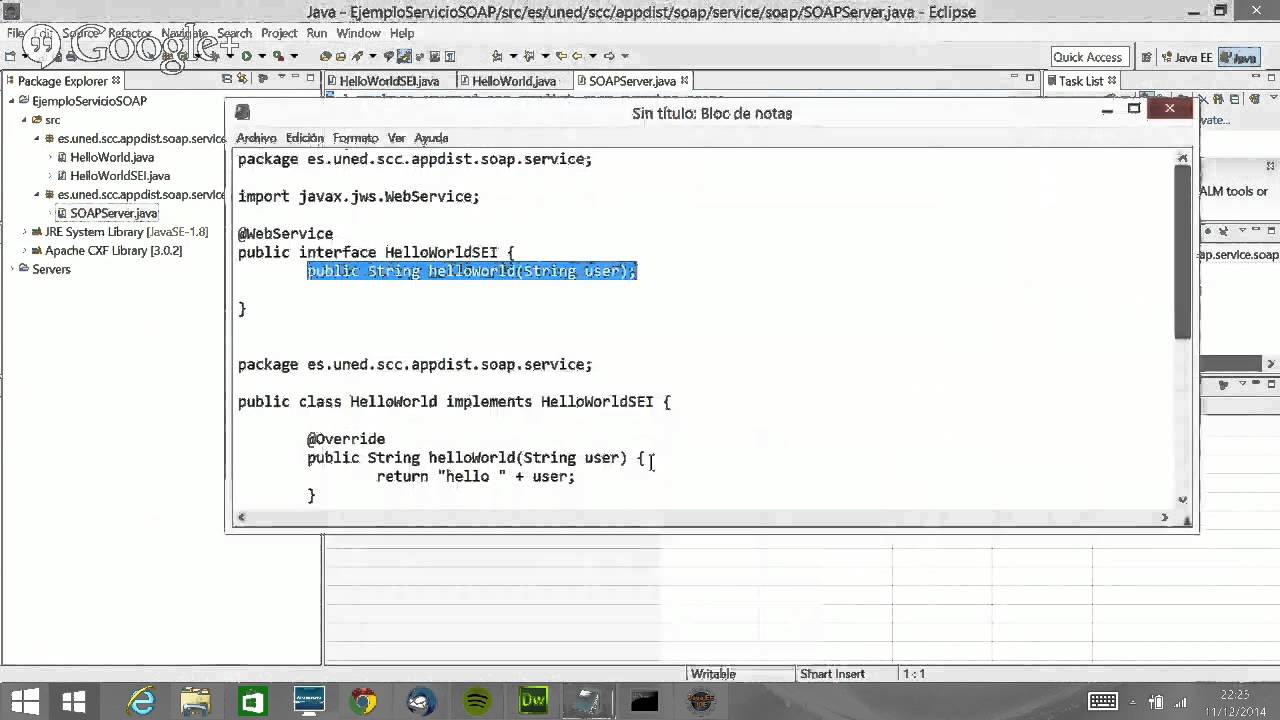This screenshot has height=720, width=1280.
Task: Minimize the Eclipse editor area
Action: click(x=1013, y=78)
